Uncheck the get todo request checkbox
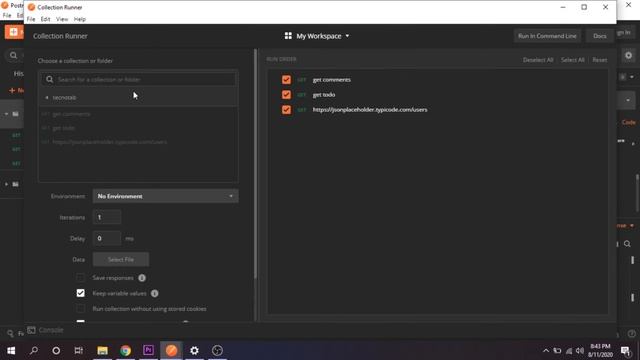The height and width of the screenshot is (360, 640). point(286,95)
